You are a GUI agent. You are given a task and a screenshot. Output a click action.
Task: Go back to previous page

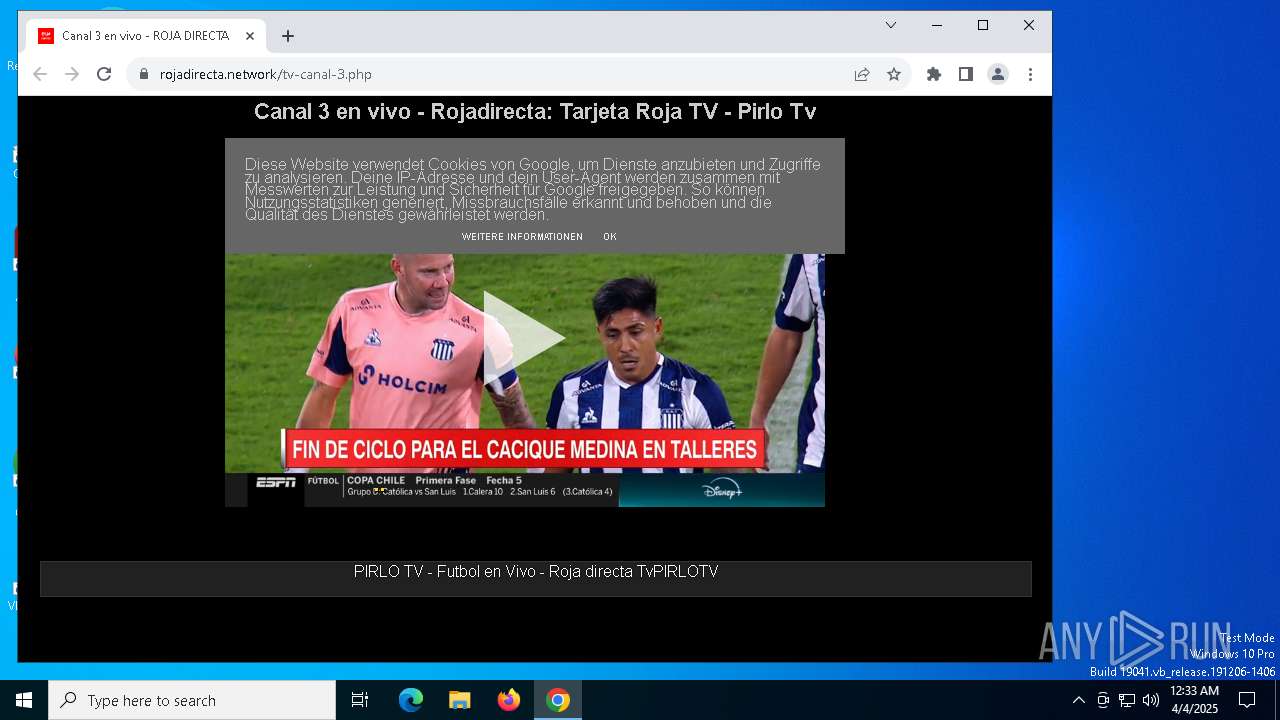tap(40, 74)
